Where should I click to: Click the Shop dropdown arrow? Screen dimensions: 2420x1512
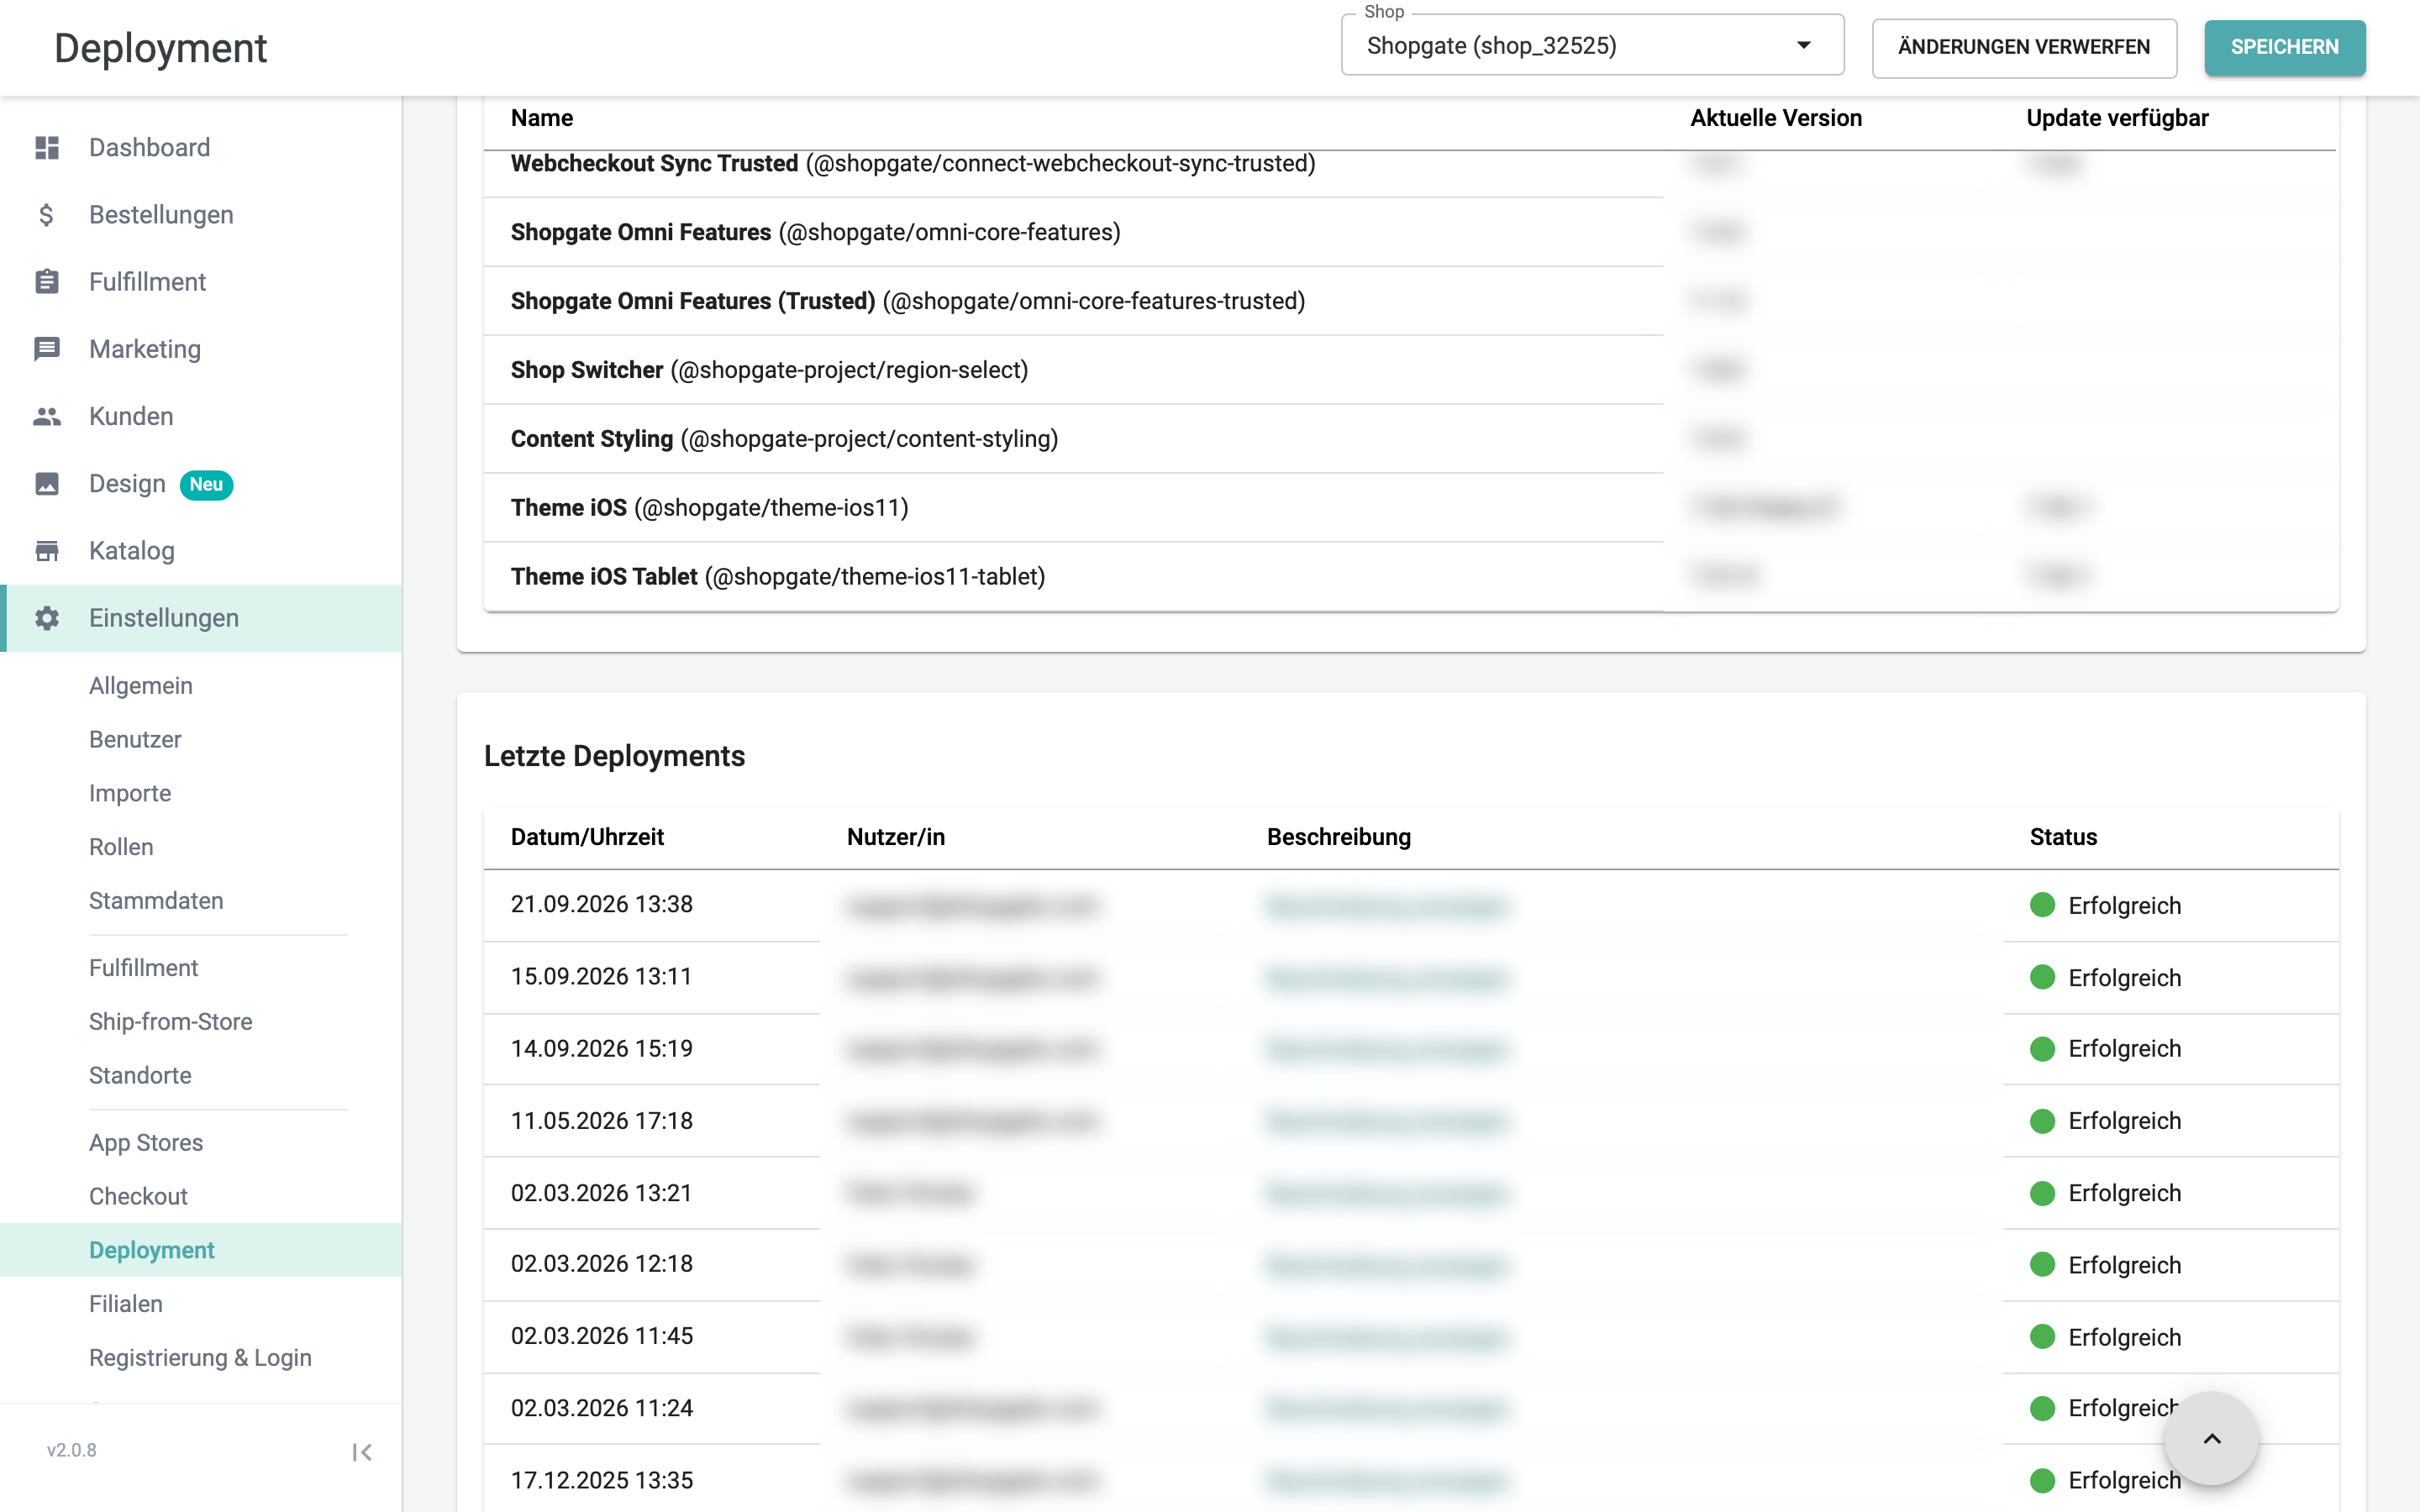pos(1804,46)
